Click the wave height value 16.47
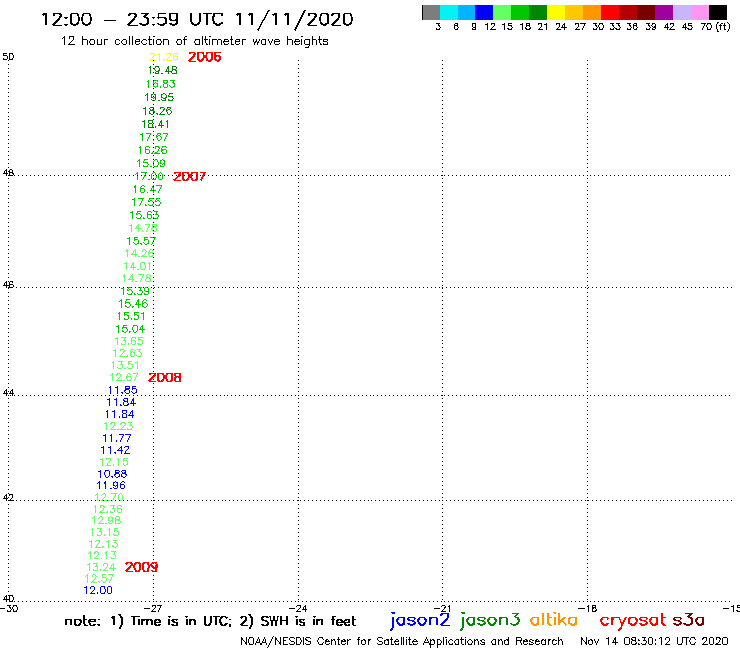The height and width of the screenshot is (650, 740). click(147, 189)
